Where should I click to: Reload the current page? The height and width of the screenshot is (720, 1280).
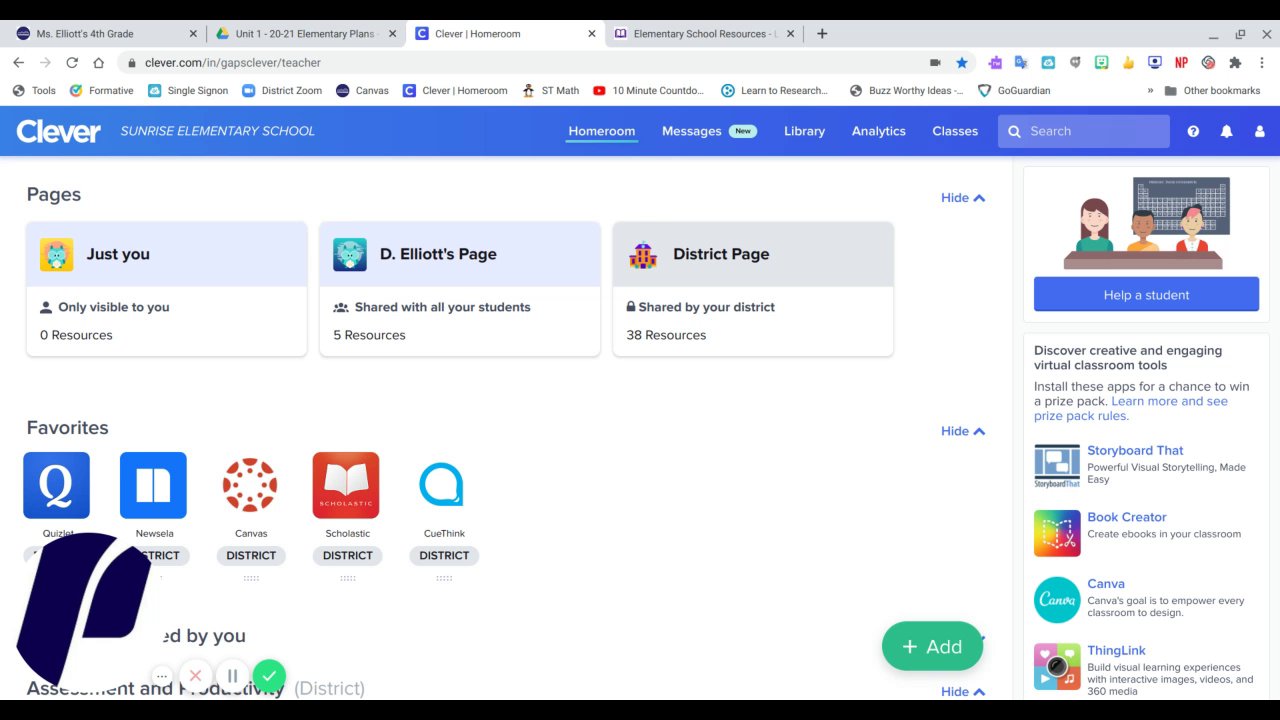tap(72, 62)
